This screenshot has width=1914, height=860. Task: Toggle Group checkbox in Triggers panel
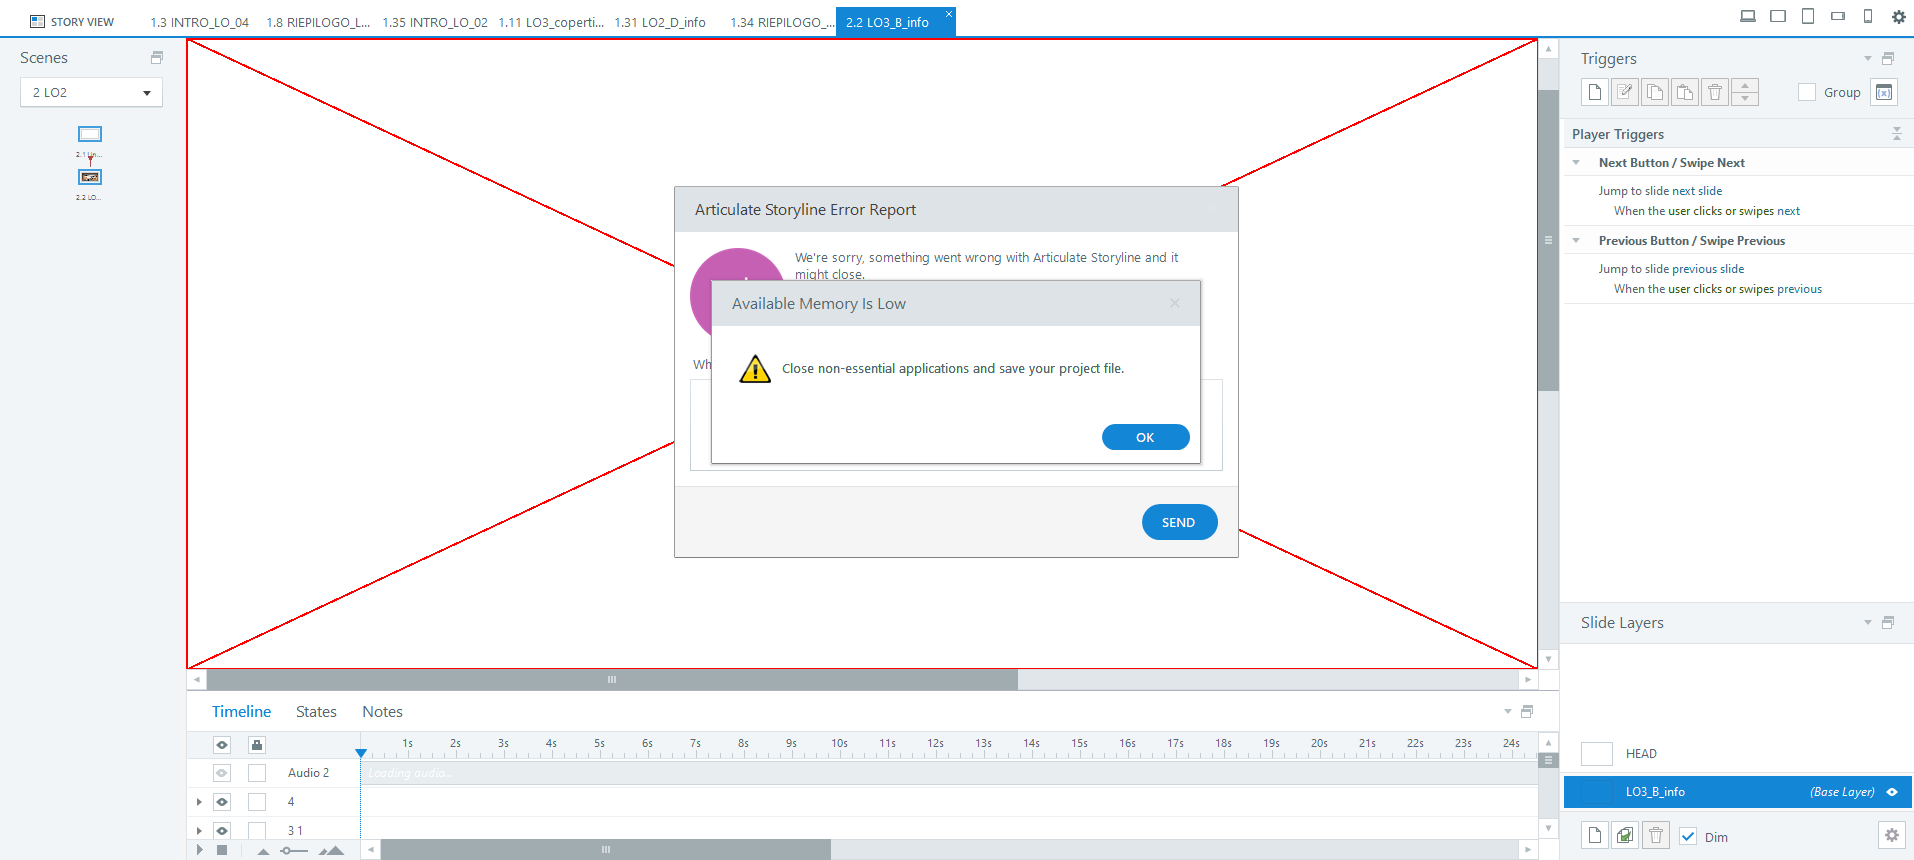click(1807, 92)
